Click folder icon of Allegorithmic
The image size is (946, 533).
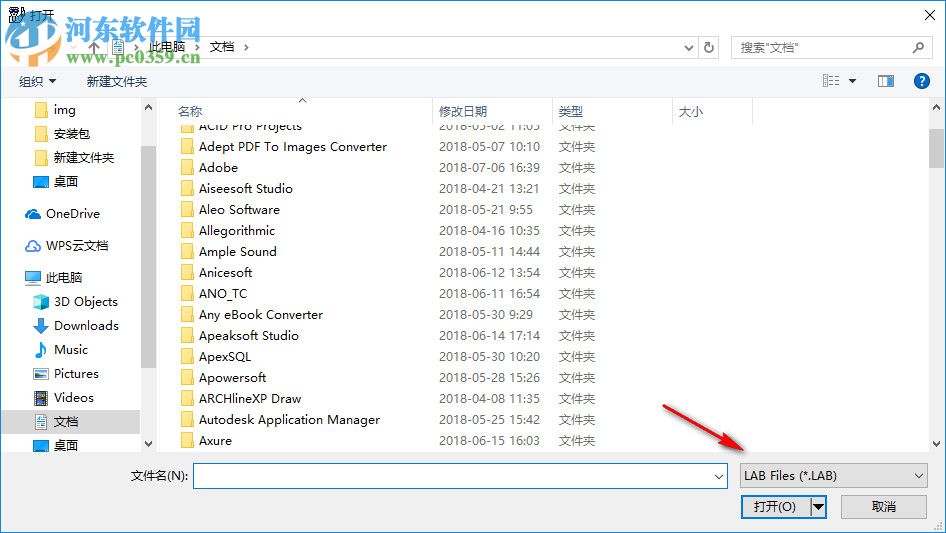[187, 231]
